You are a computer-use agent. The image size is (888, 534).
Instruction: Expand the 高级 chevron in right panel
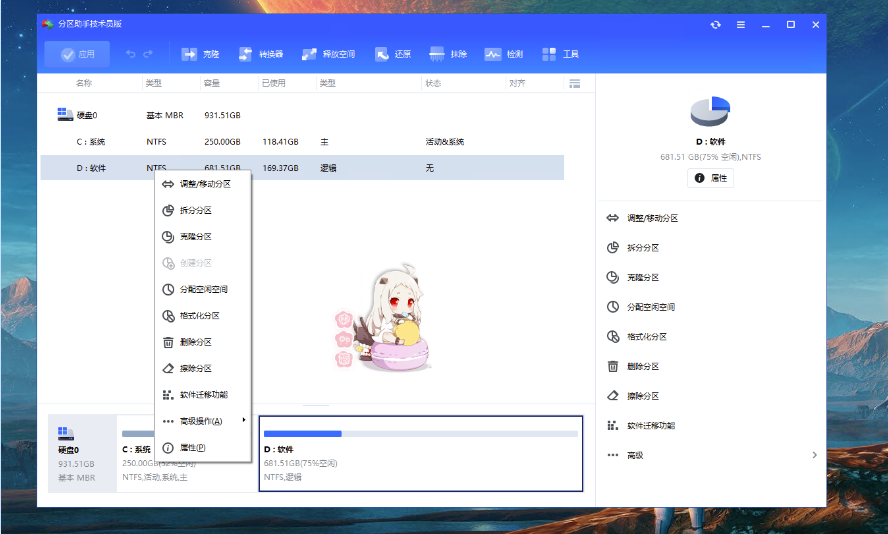[814, 455]
